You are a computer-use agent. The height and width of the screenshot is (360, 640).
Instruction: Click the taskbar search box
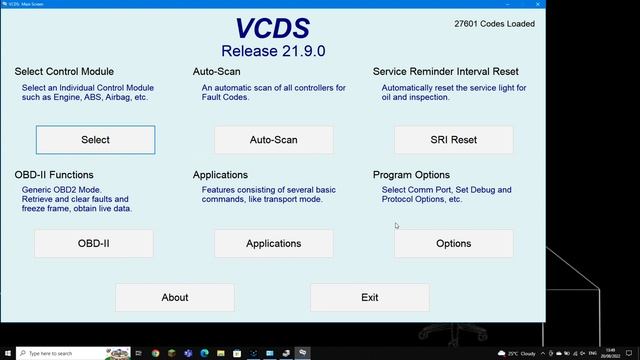click(73, 353)
